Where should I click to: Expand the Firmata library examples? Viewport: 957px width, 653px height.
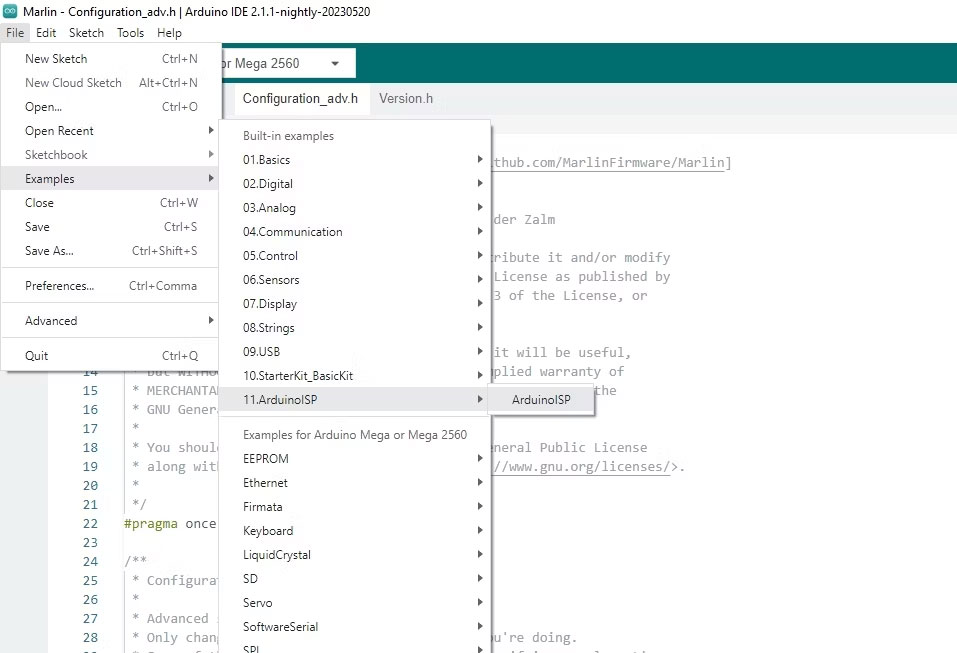(x=355, y=507)
